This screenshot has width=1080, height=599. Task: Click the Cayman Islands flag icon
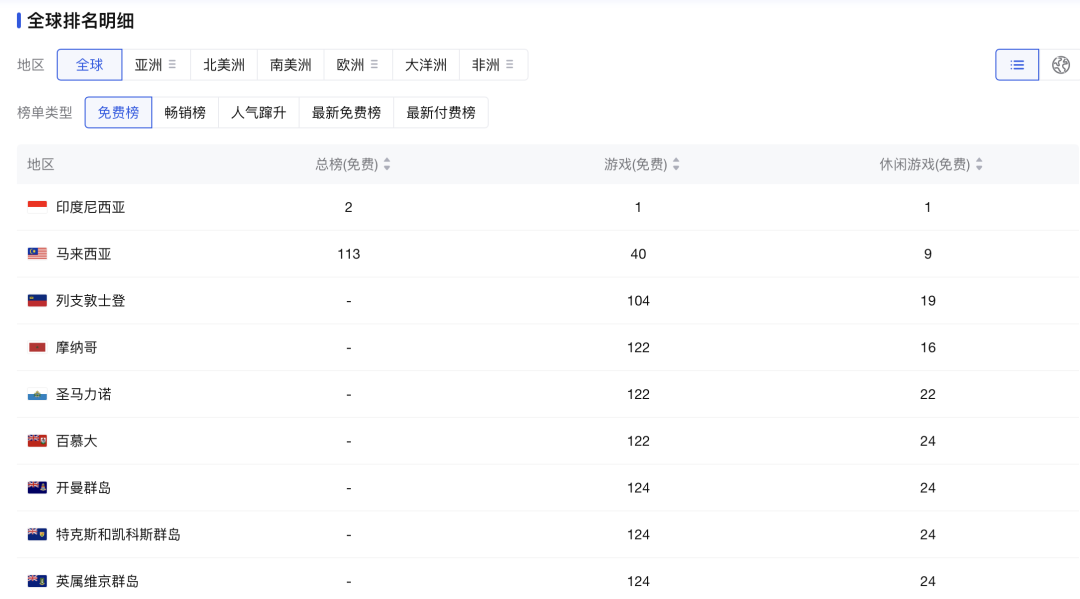(x=37, y=488)
